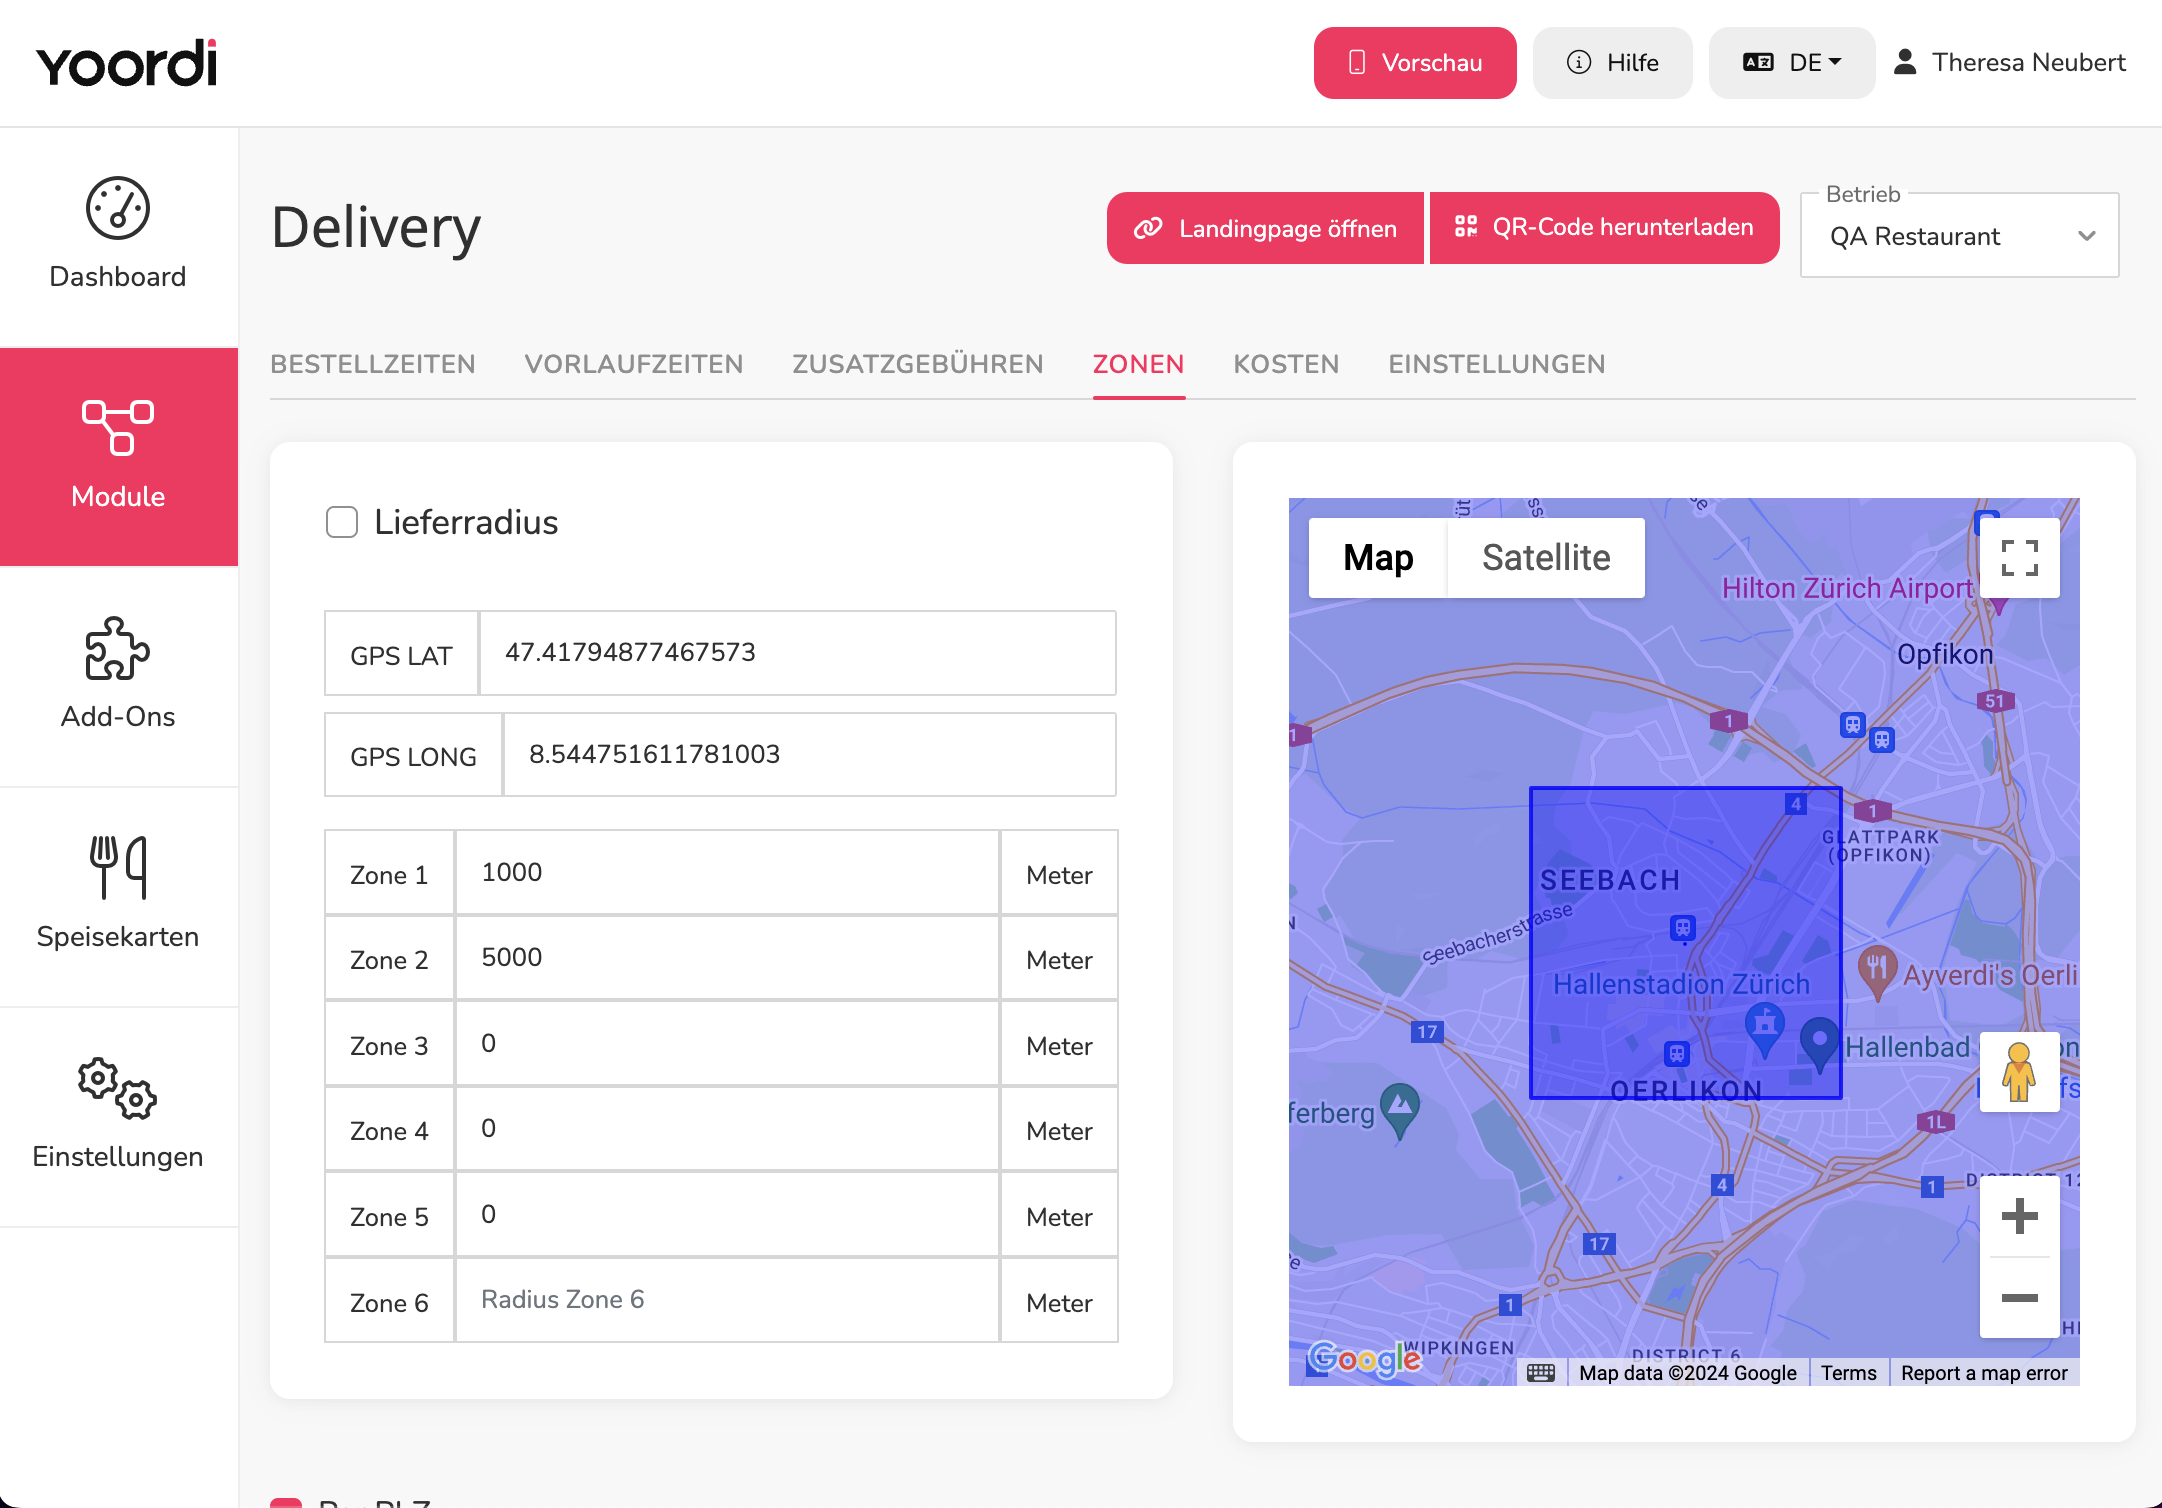This screenshot has height=1508, width=2162.
Task: Click the Landingpage öffnen button
Action: [1265, 228]
